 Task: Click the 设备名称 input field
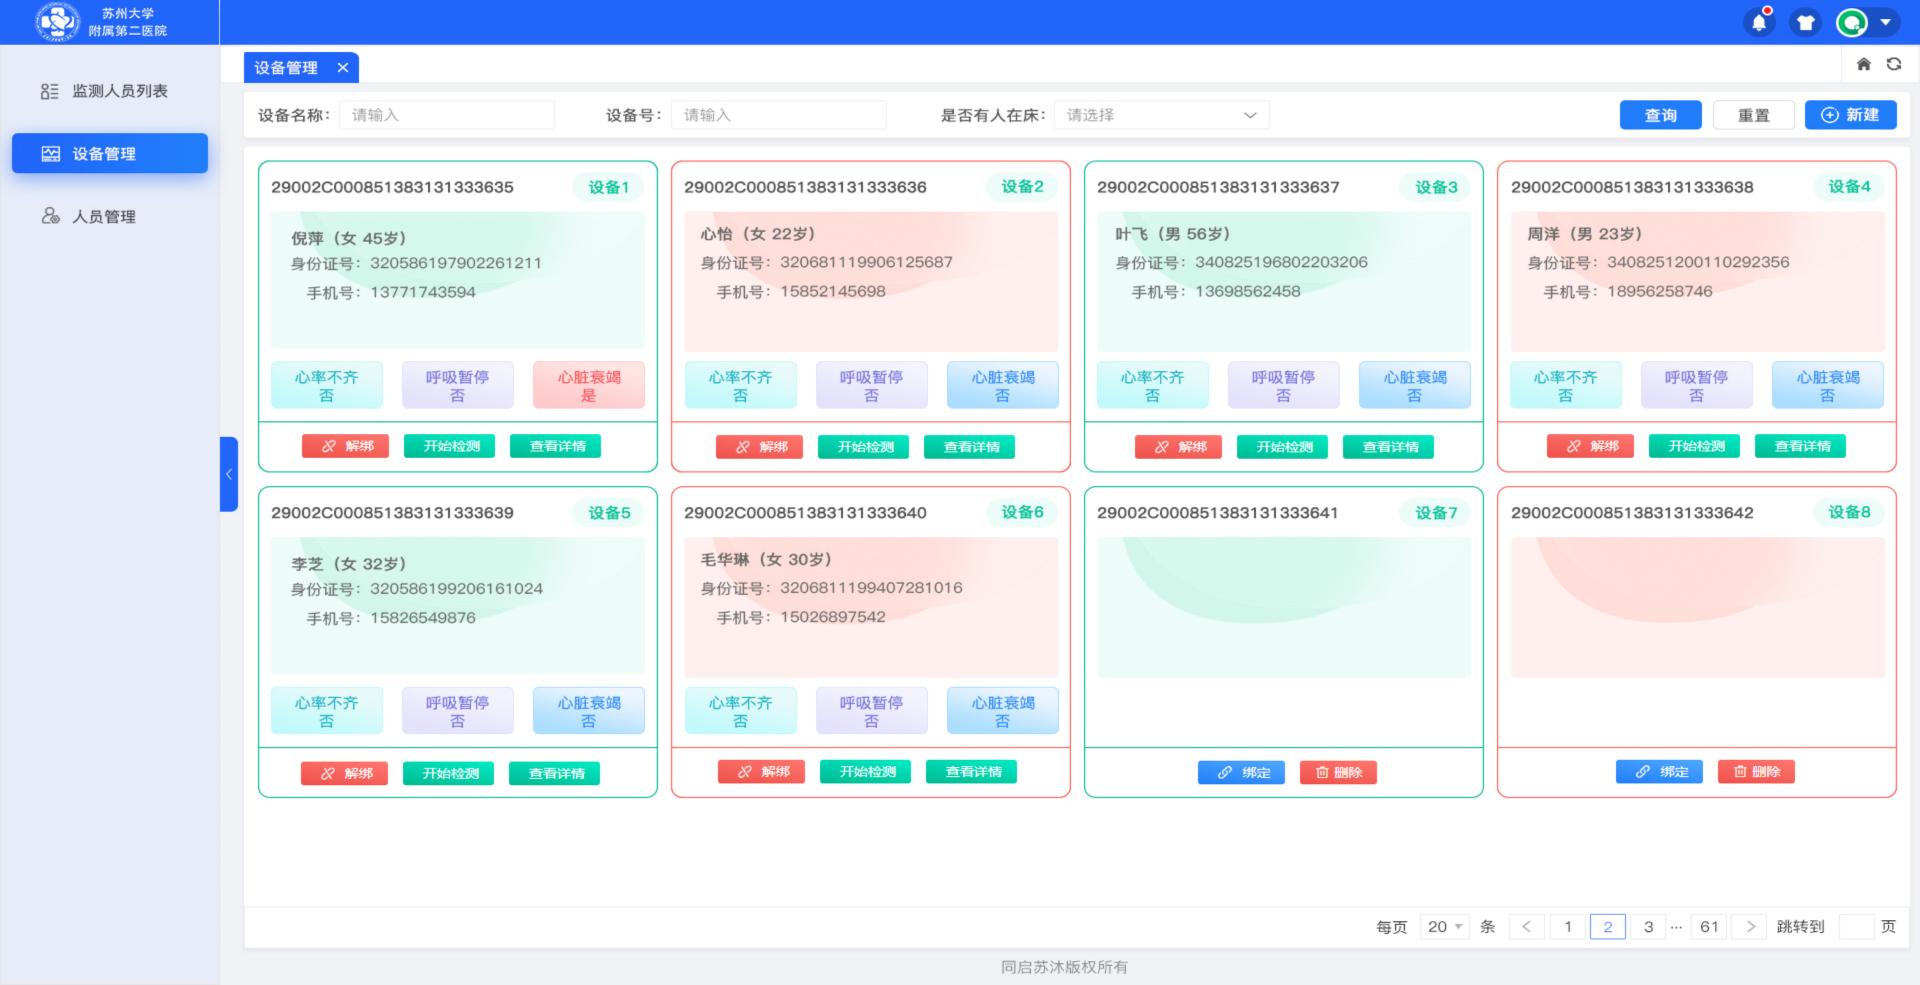coord(447,115)
